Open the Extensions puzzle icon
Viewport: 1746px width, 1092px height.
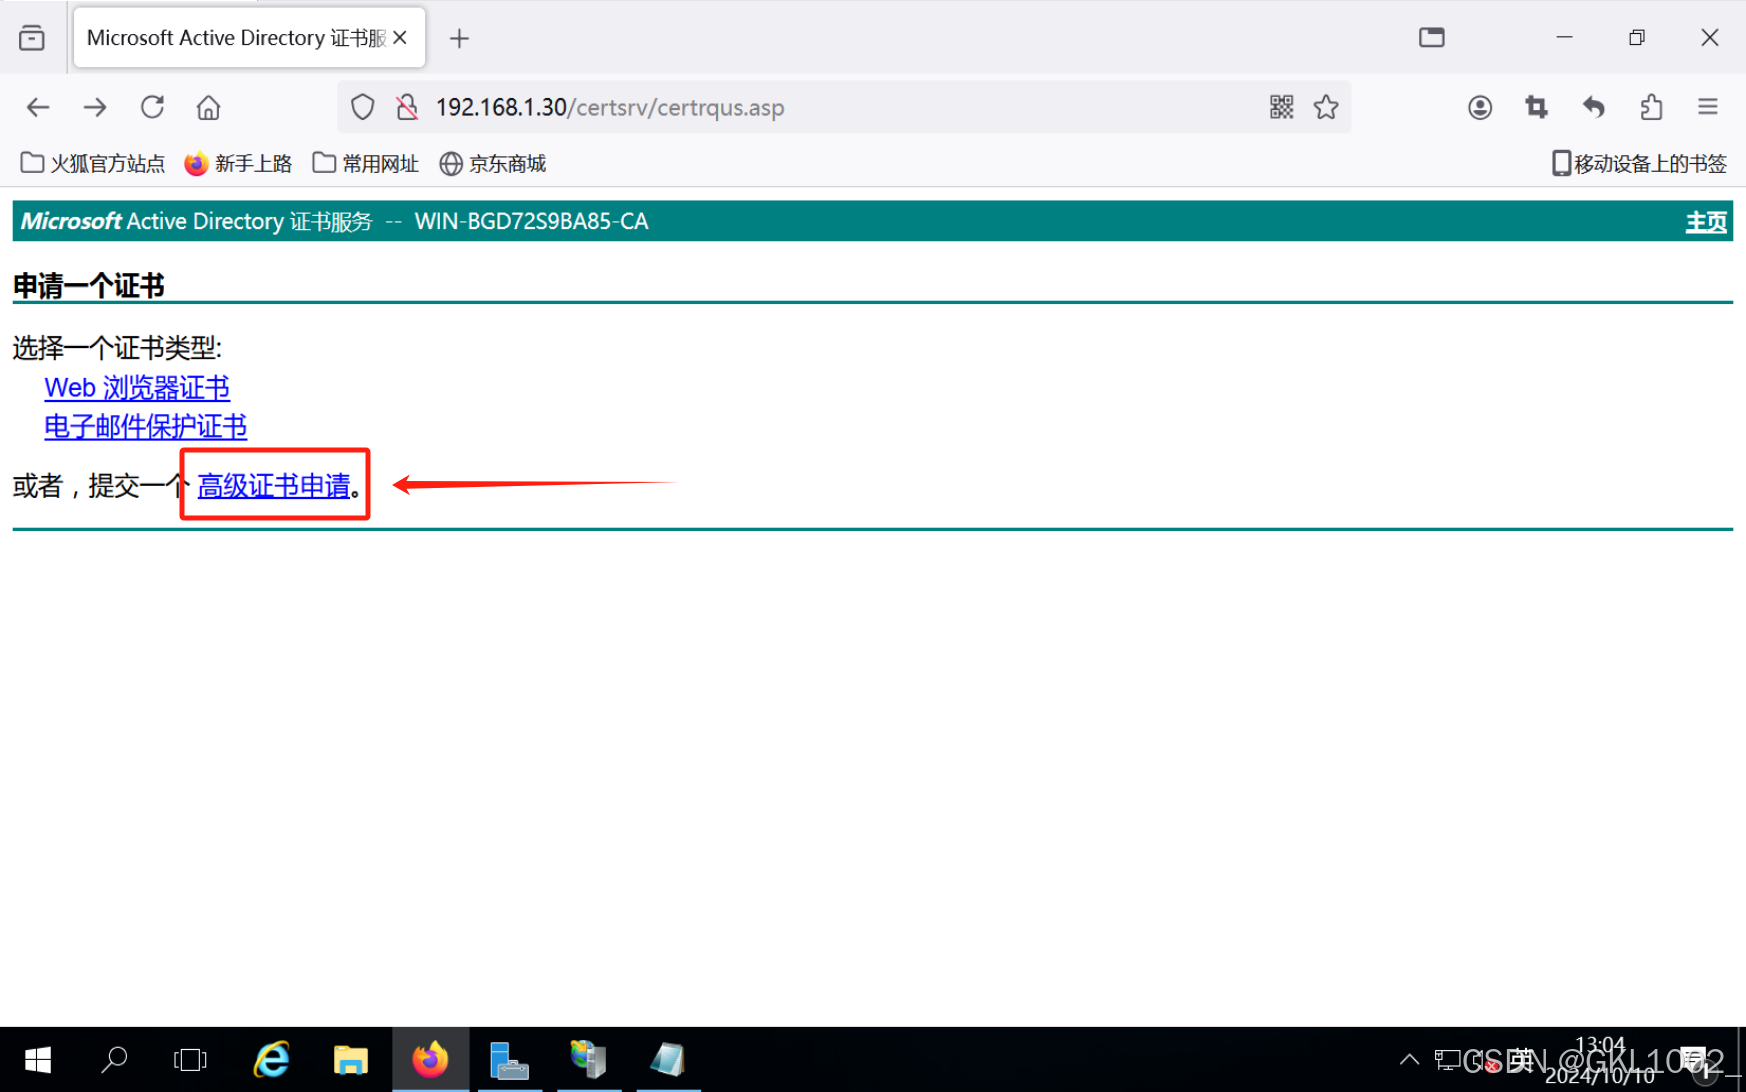(1651, 107)
